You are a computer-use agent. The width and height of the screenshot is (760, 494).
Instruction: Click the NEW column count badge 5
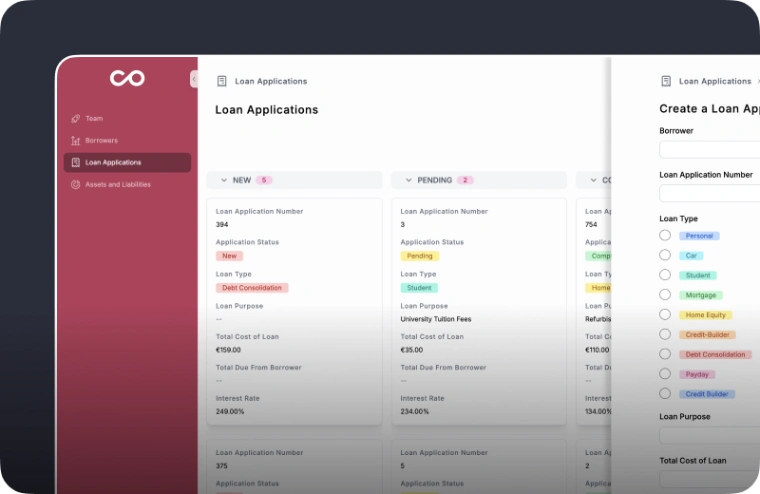coord(264,180)
